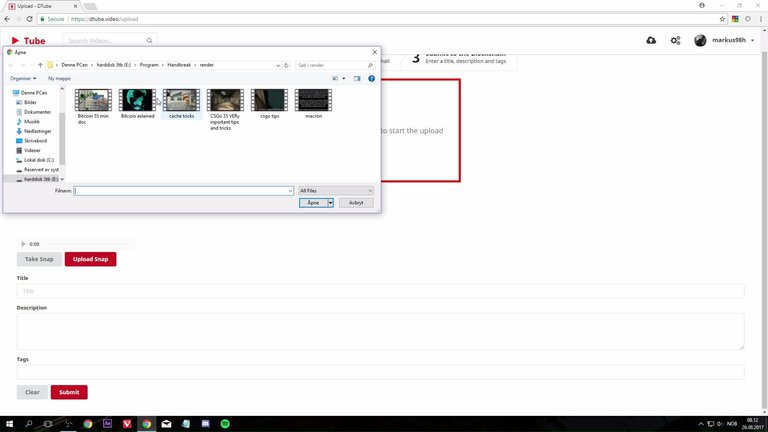Go up one folder level in dialog
The image size is (768, 432).
pos(40,65)
